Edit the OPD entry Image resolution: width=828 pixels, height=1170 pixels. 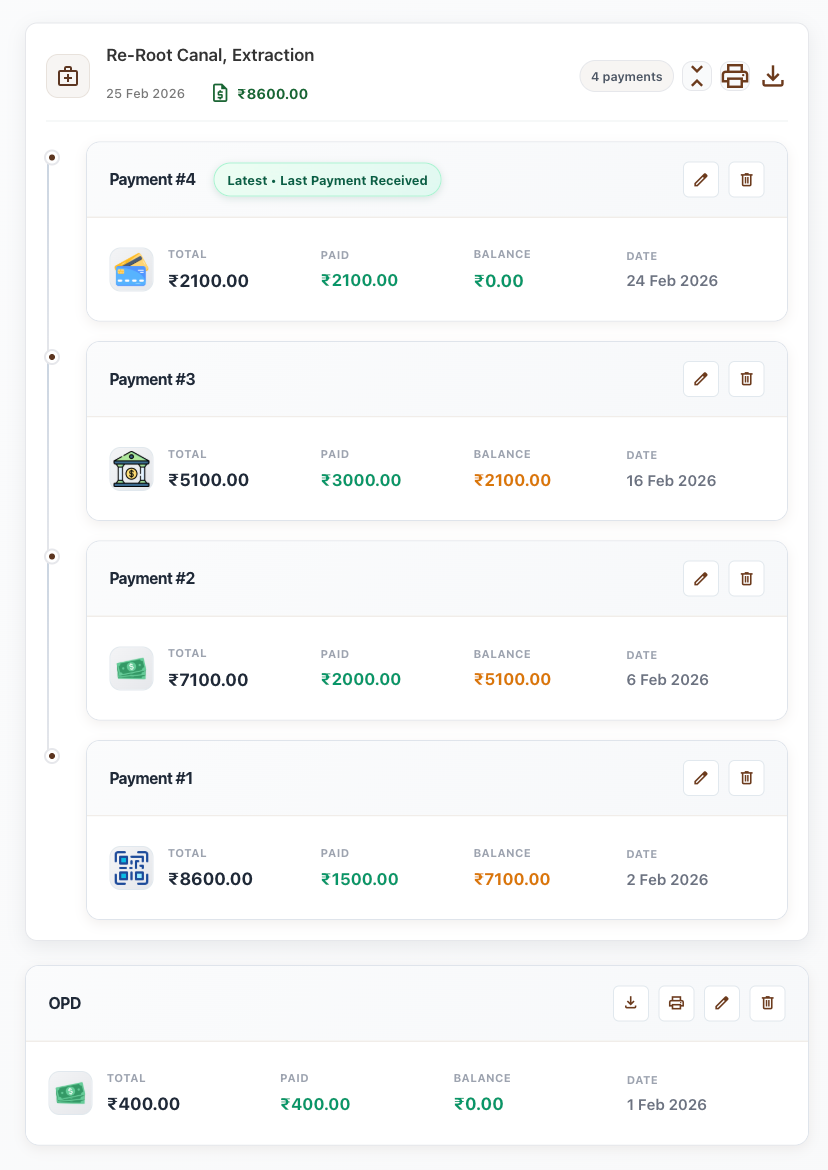tap(722, 1003)
